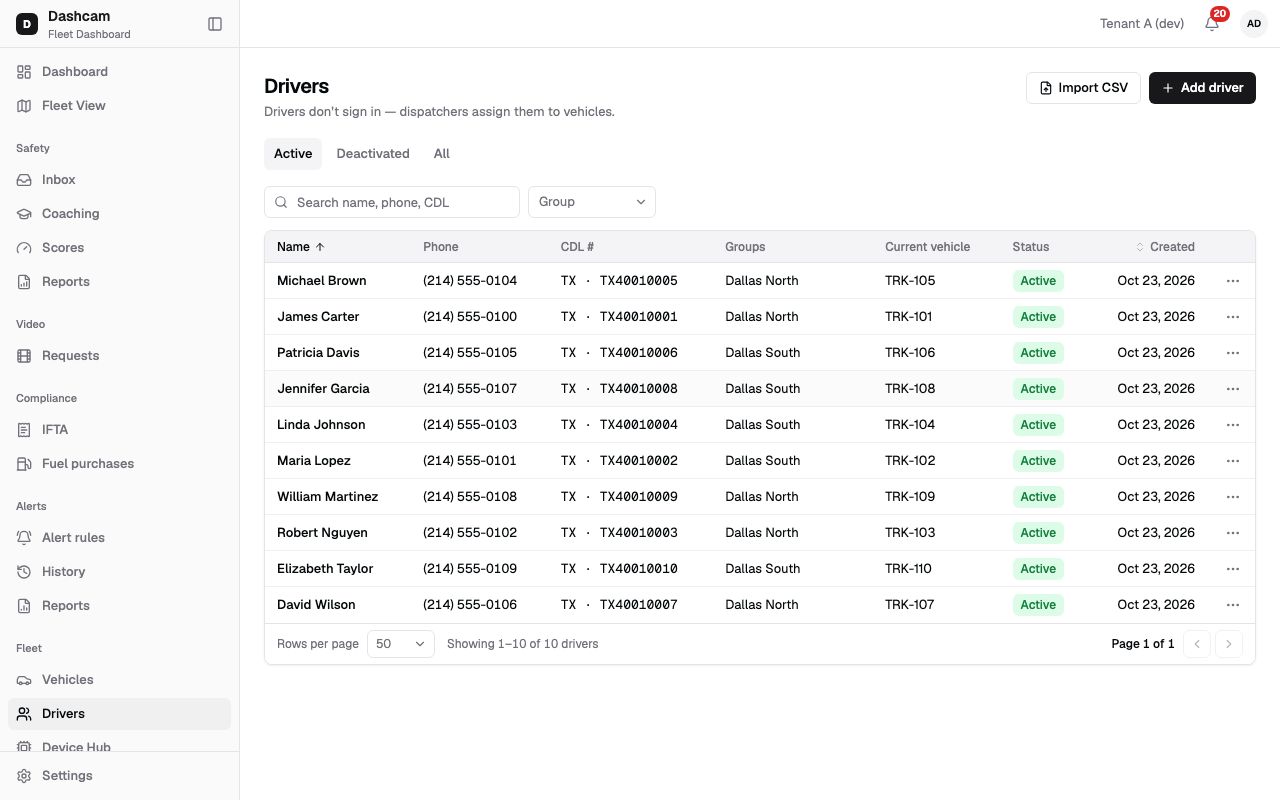Go to the previous page arrow
The width and height of the screenshot is (1280, 800).
click(x=1197, y=644)
